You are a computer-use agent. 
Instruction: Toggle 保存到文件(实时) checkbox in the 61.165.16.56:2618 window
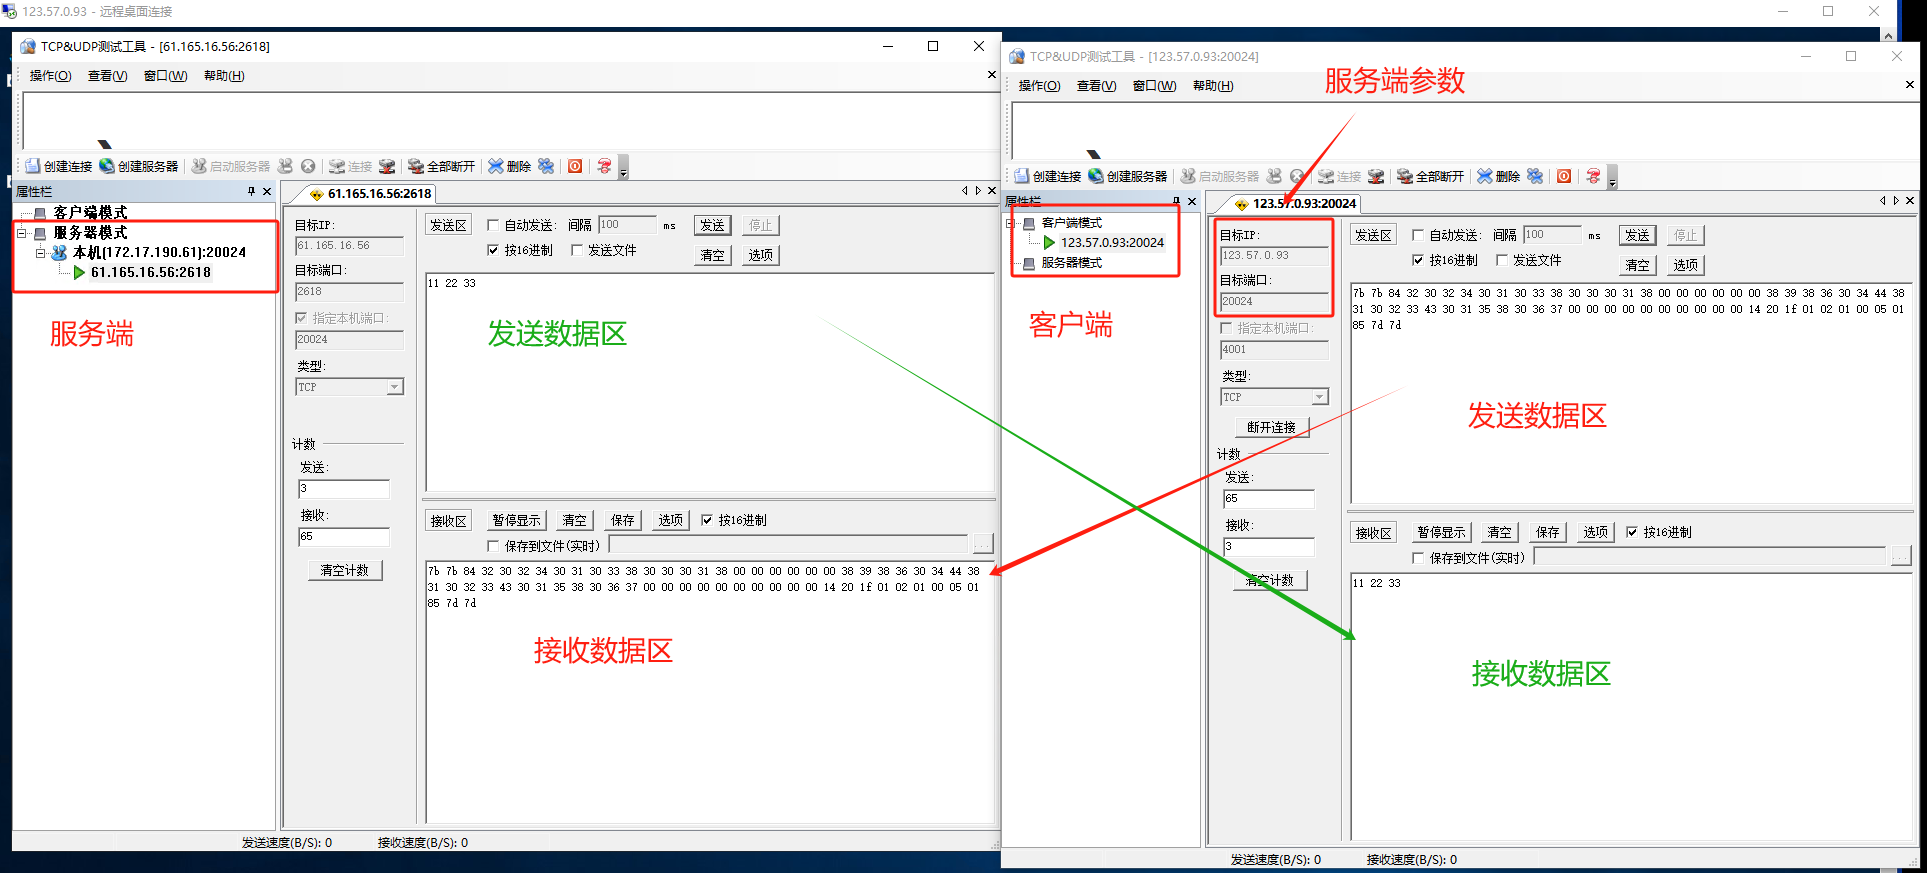[x=493, y=546]
